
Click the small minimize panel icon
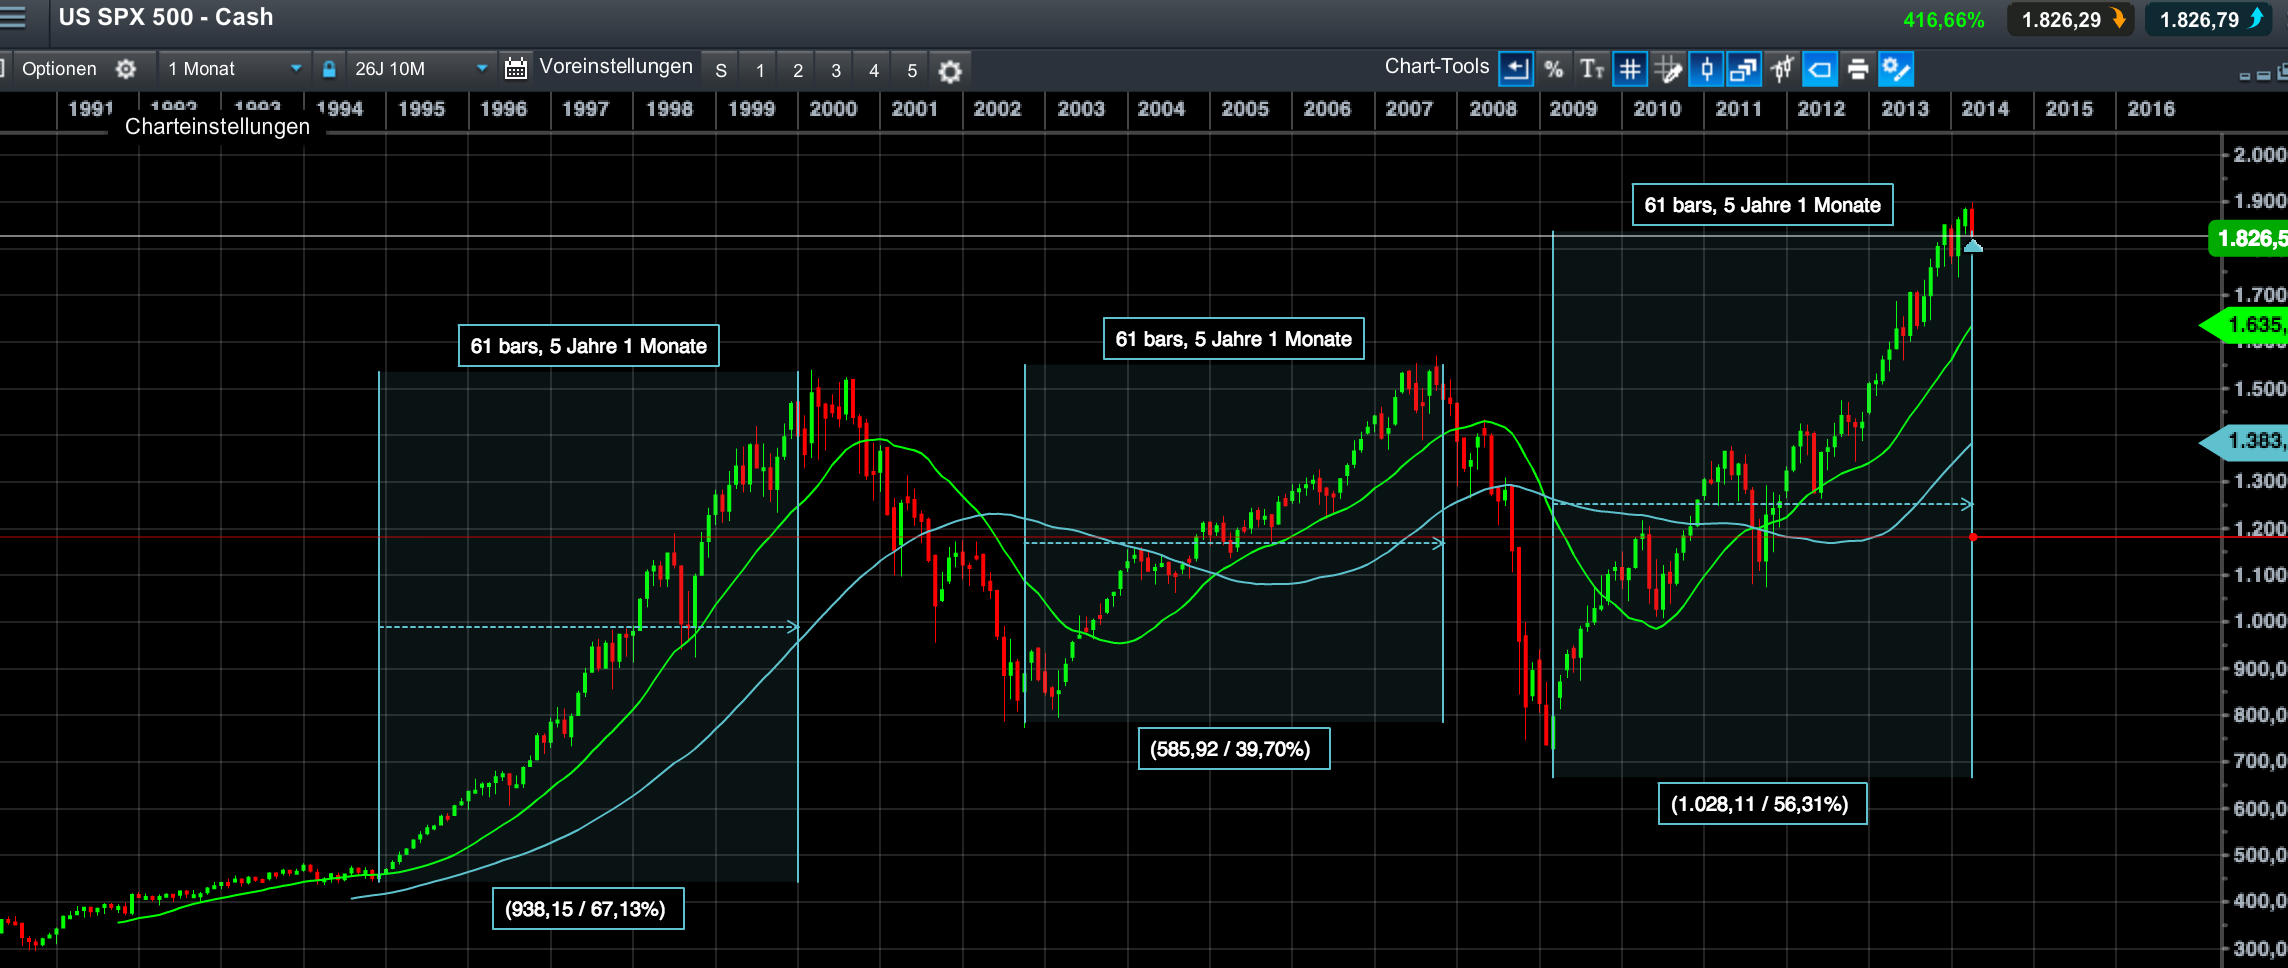2245,76
